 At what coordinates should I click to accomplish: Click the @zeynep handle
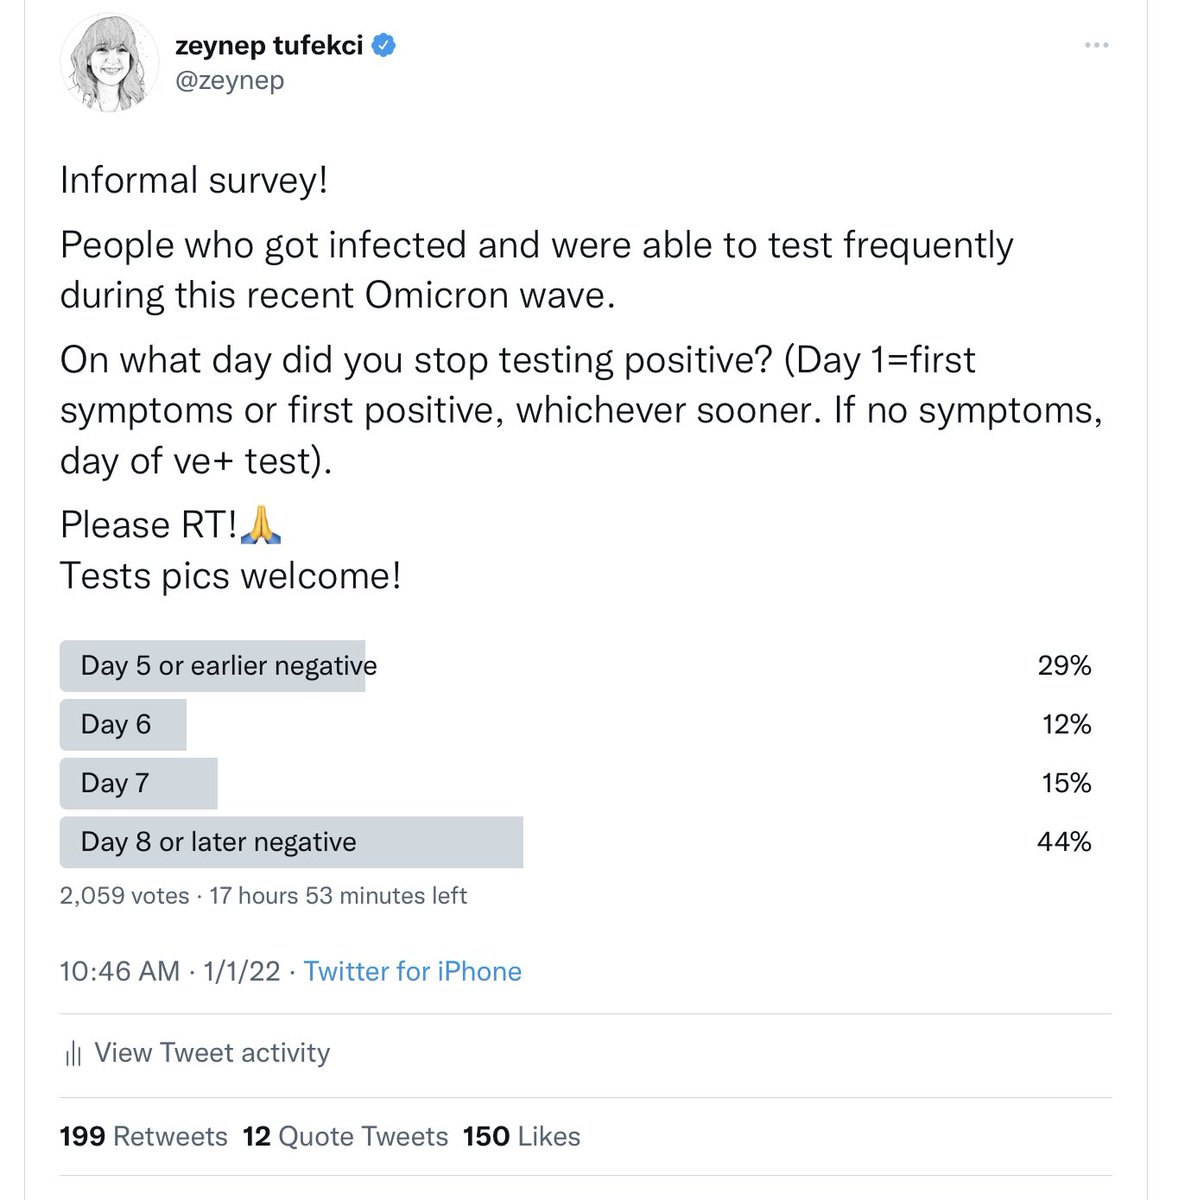tap(229, 80)
